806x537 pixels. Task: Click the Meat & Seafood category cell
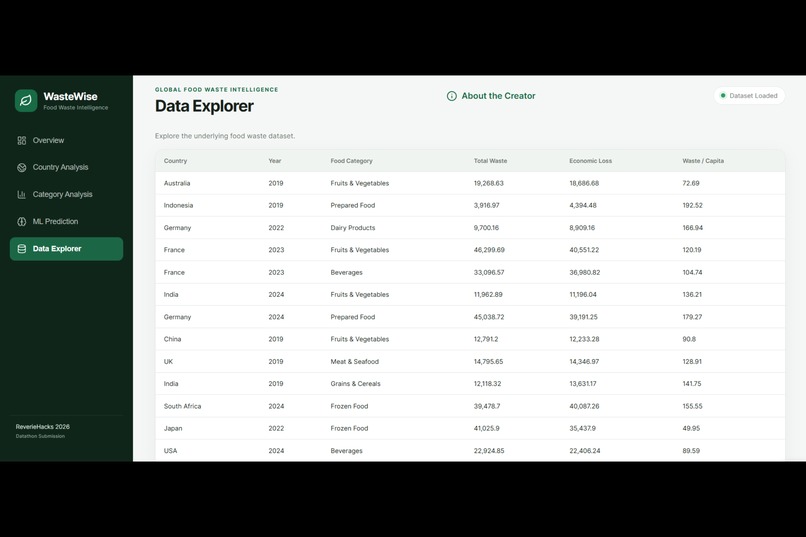coord(354,362)
